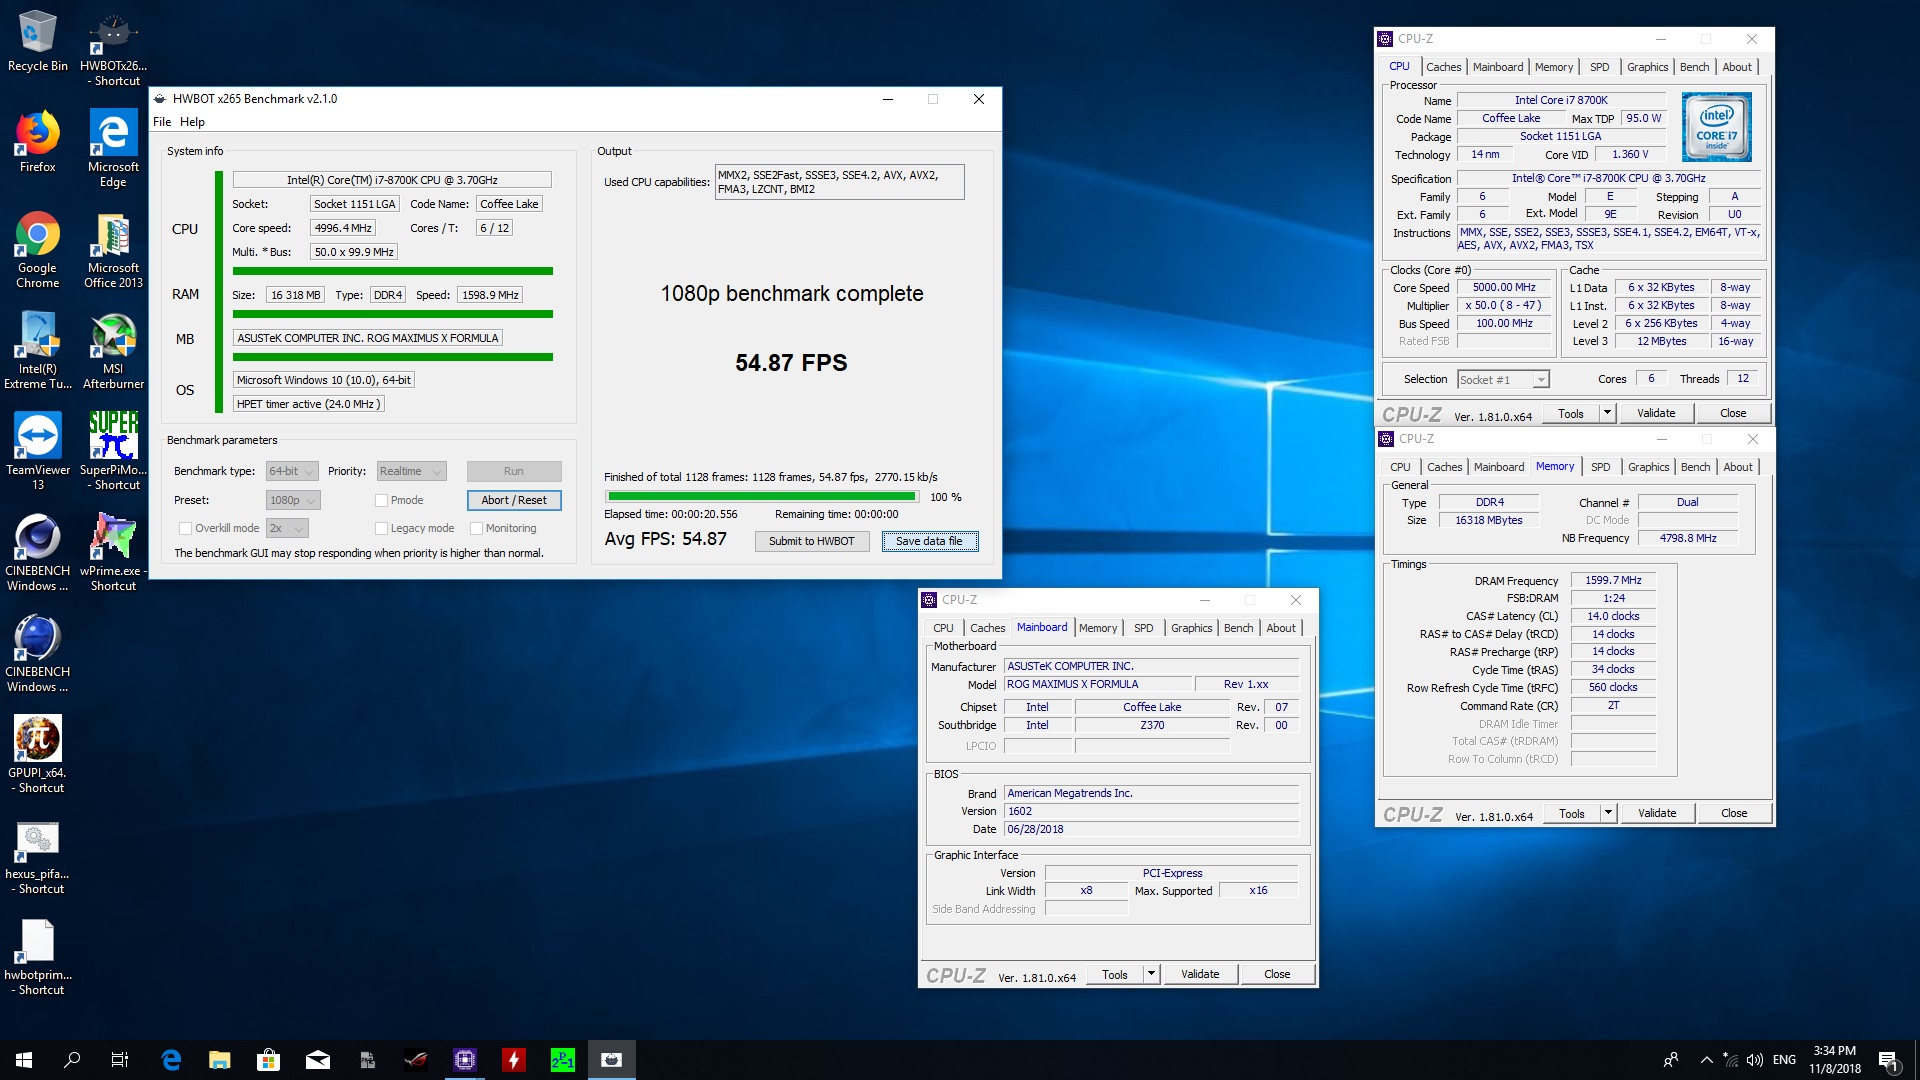Open the hwbotprime shortcut icon
Screen dimensions: 1920x1080
pyautogui.click(x=37, y=956)
